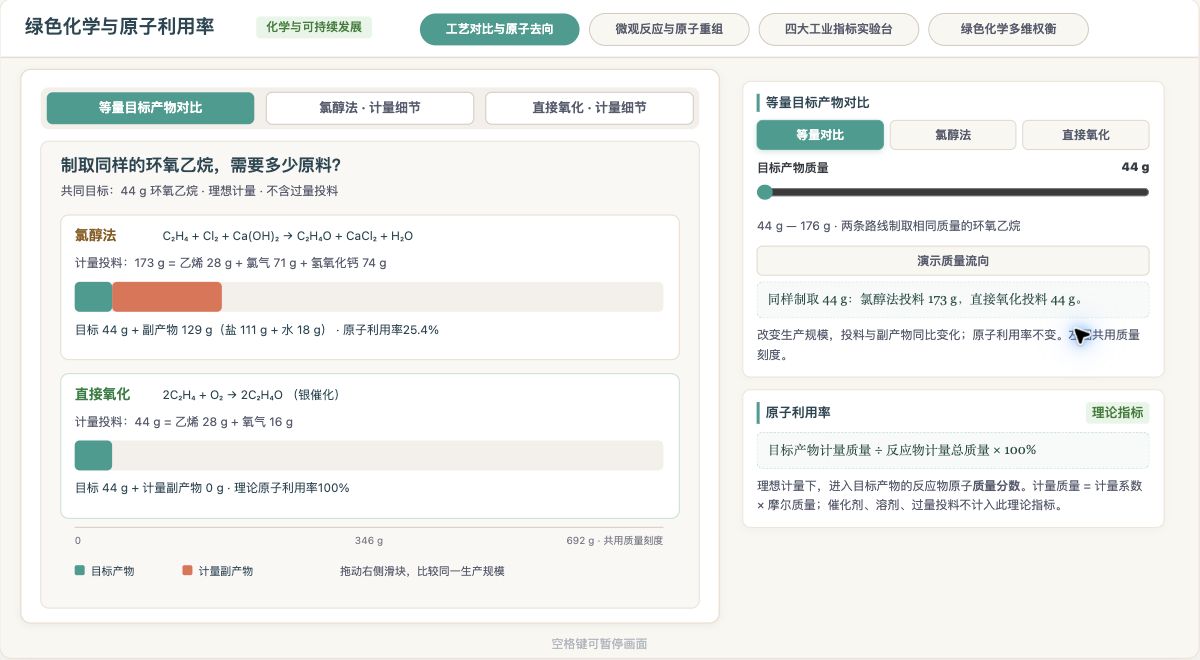This screenshot has height=660, width=1200.
Task: Click the atom economy formula box
Action: coord(953,450)
